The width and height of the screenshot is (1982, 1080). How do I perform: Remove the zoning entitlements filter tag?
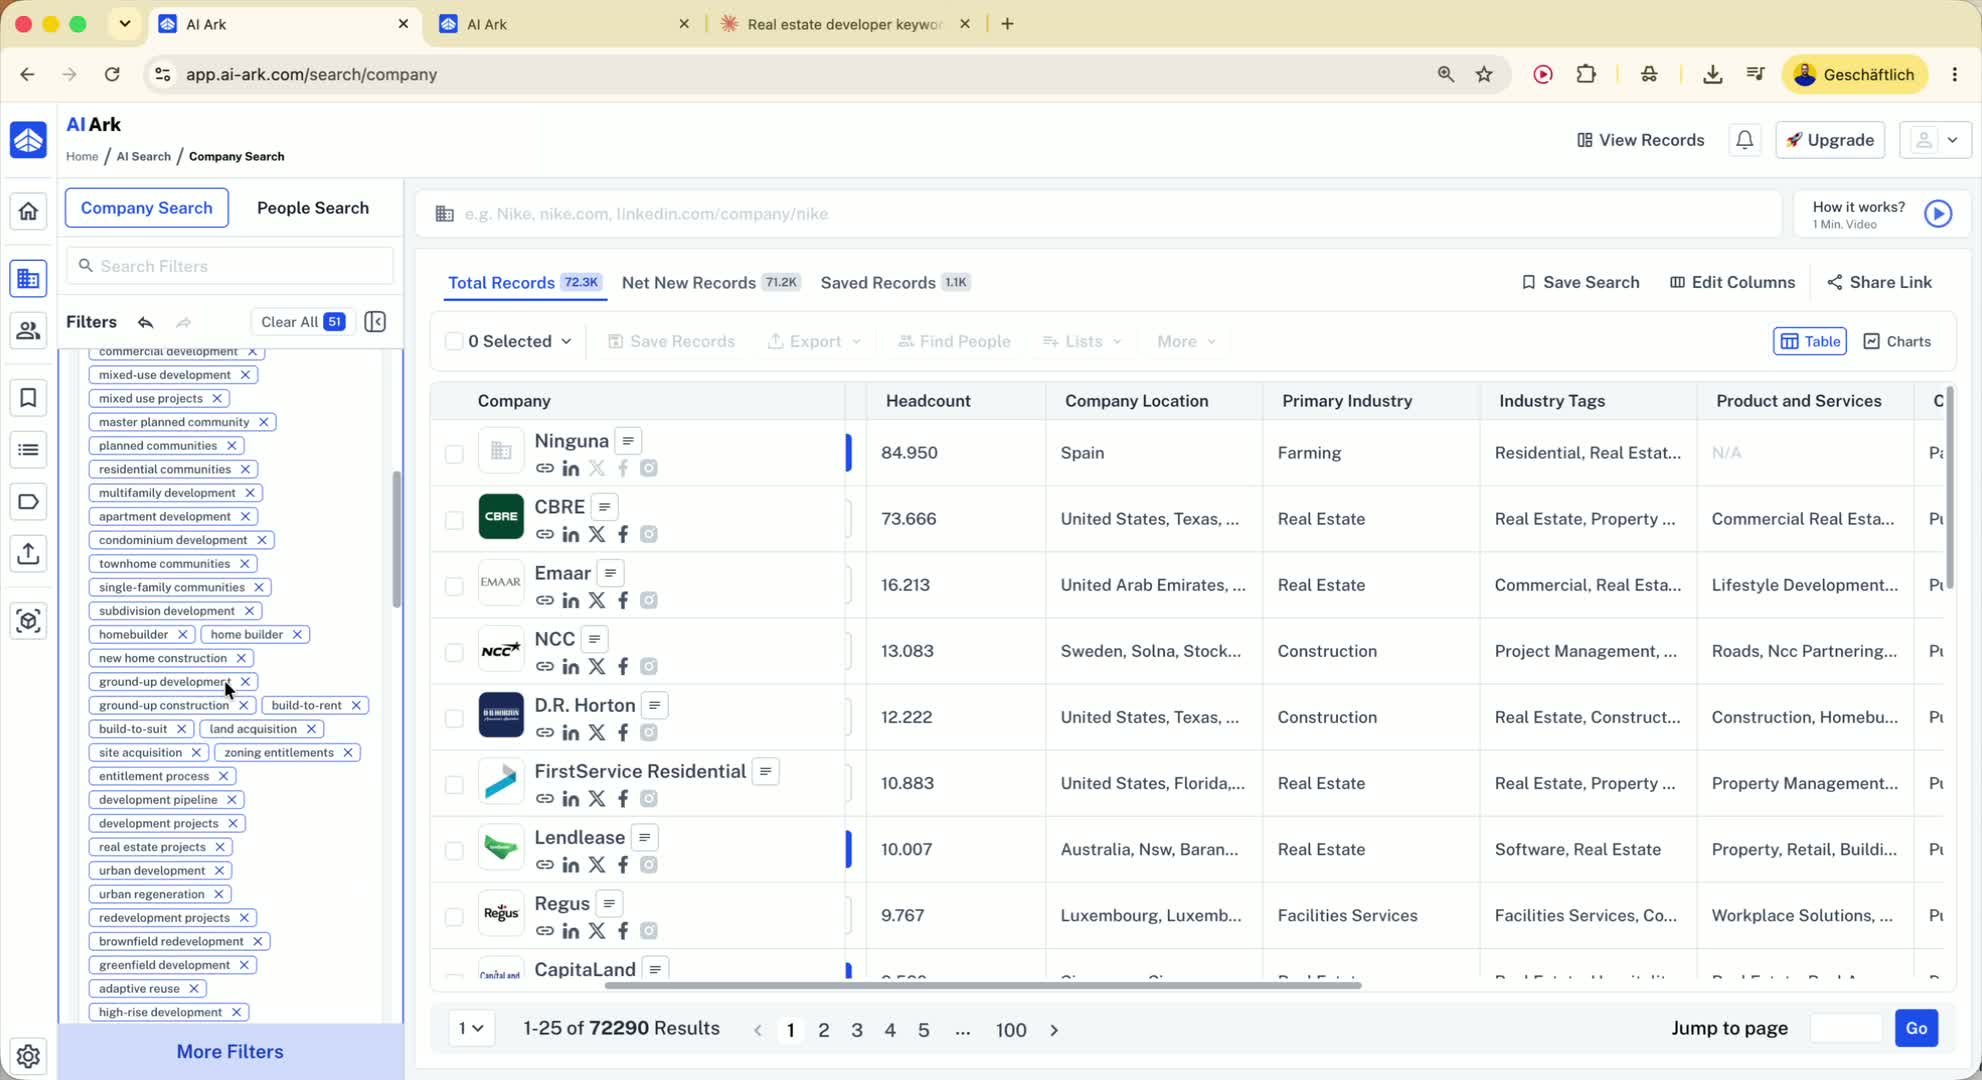tap(348, 753)
